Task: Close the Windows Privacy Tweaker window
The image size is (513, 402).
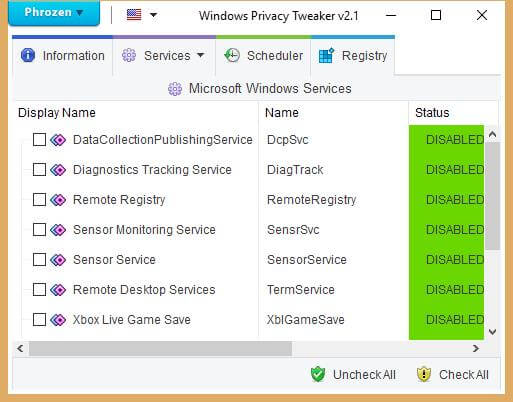Action: point(482,15)
